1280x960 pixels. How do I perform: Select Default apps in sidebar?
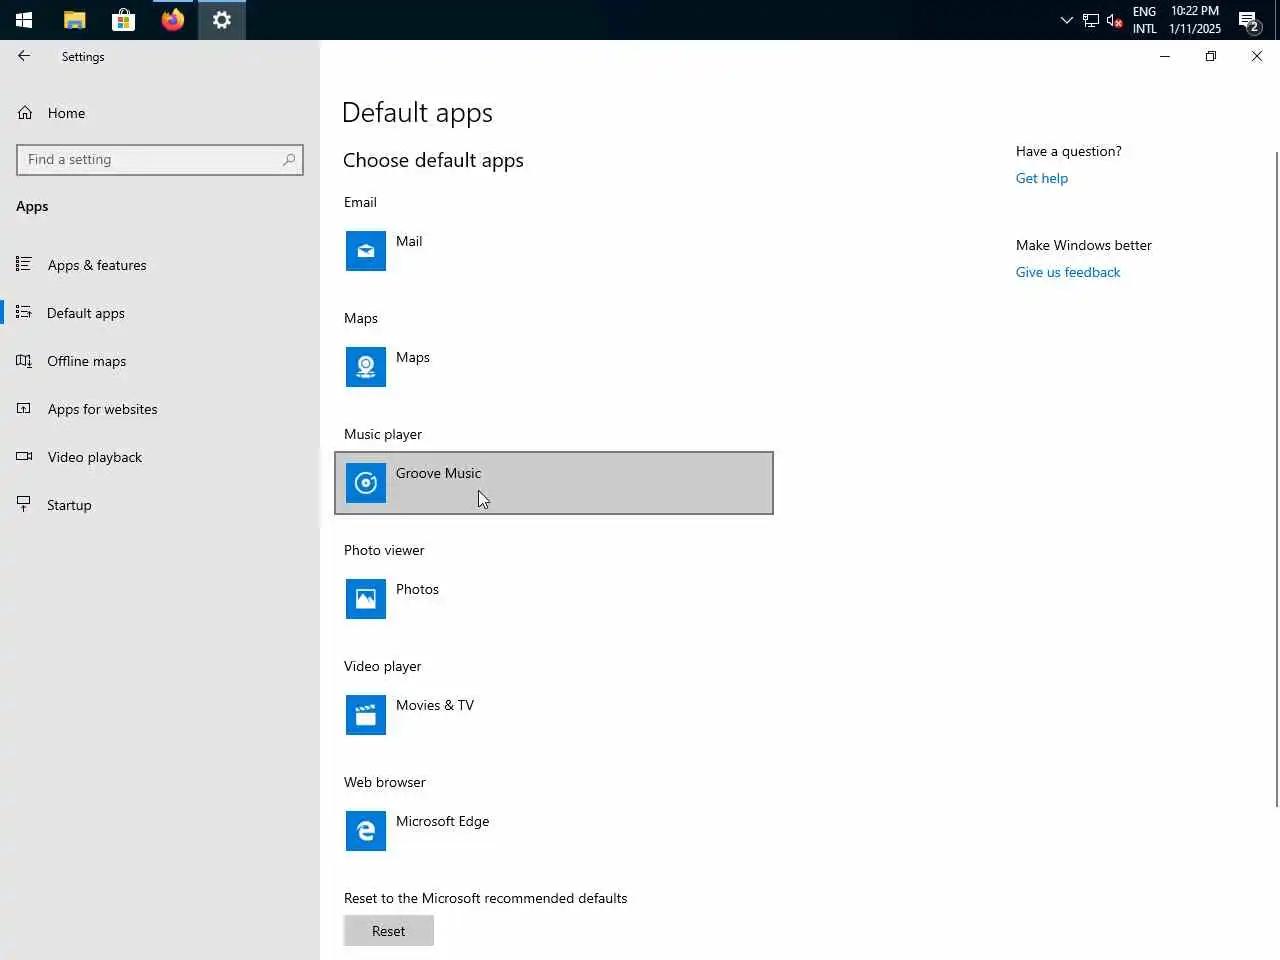tap(160, 313)
